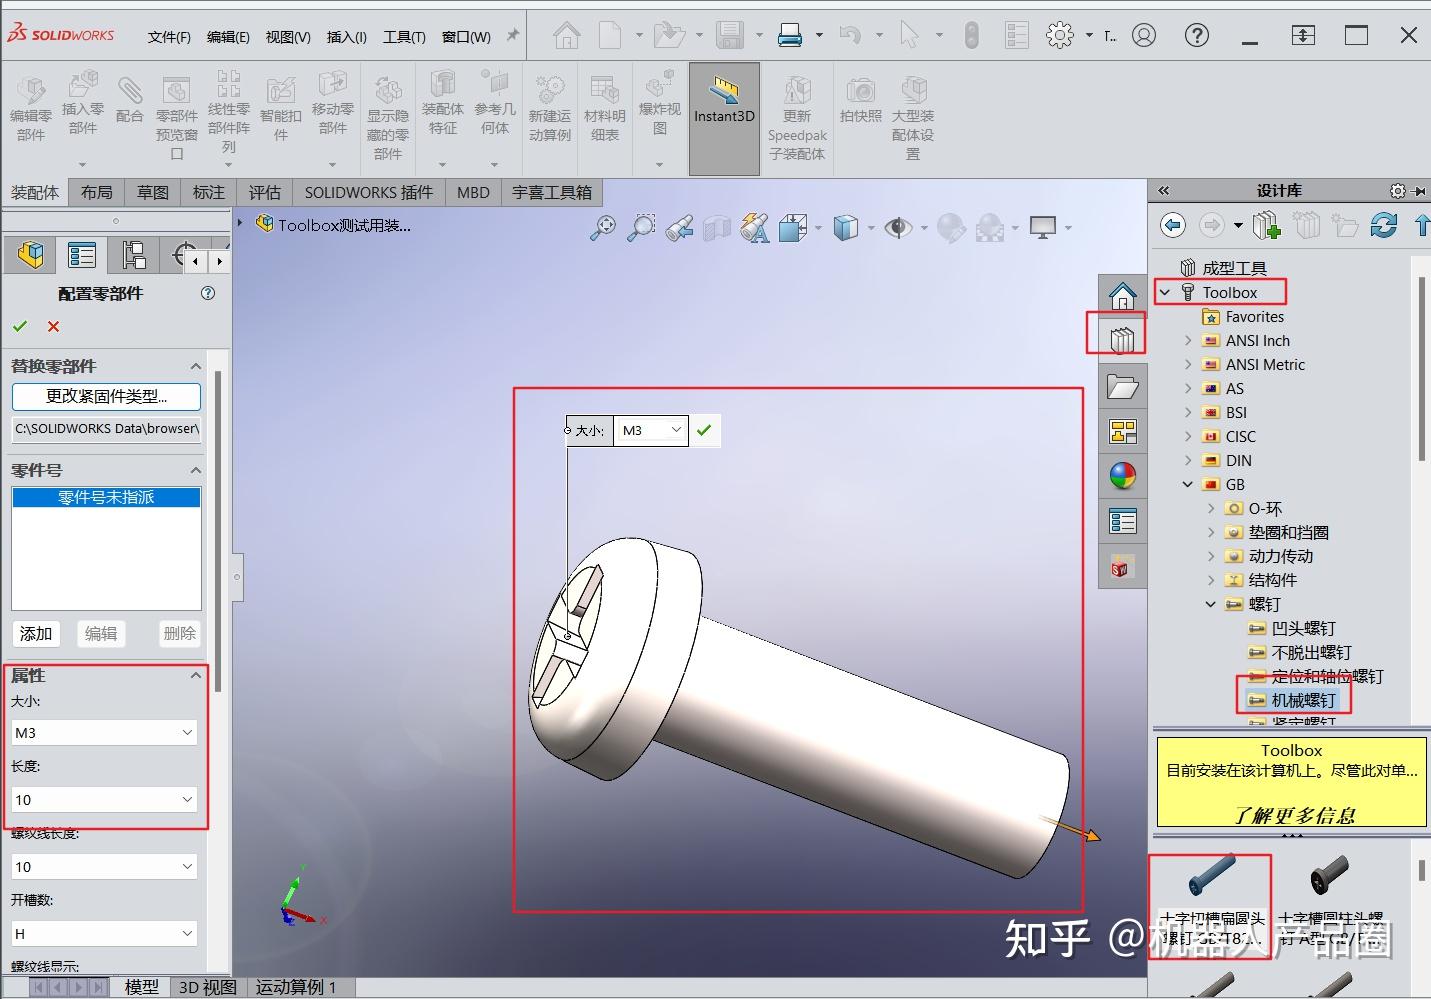Switch to the 评估 ribbon tab
This screenshot has width=1431, height=999.
264,192
